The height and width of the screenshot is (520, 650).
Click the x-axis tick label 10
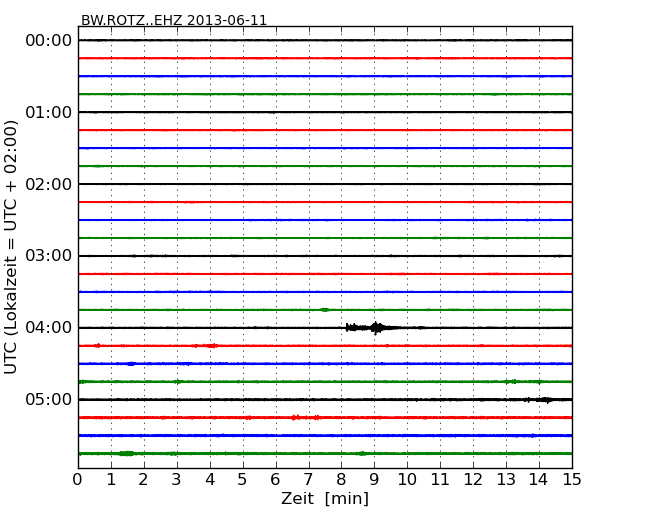coord(407,480)
